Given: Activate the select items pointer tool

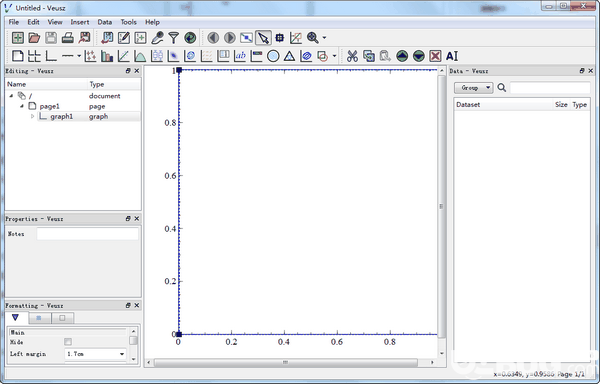Looking at the screenshot, I should (x=263, y=37).
